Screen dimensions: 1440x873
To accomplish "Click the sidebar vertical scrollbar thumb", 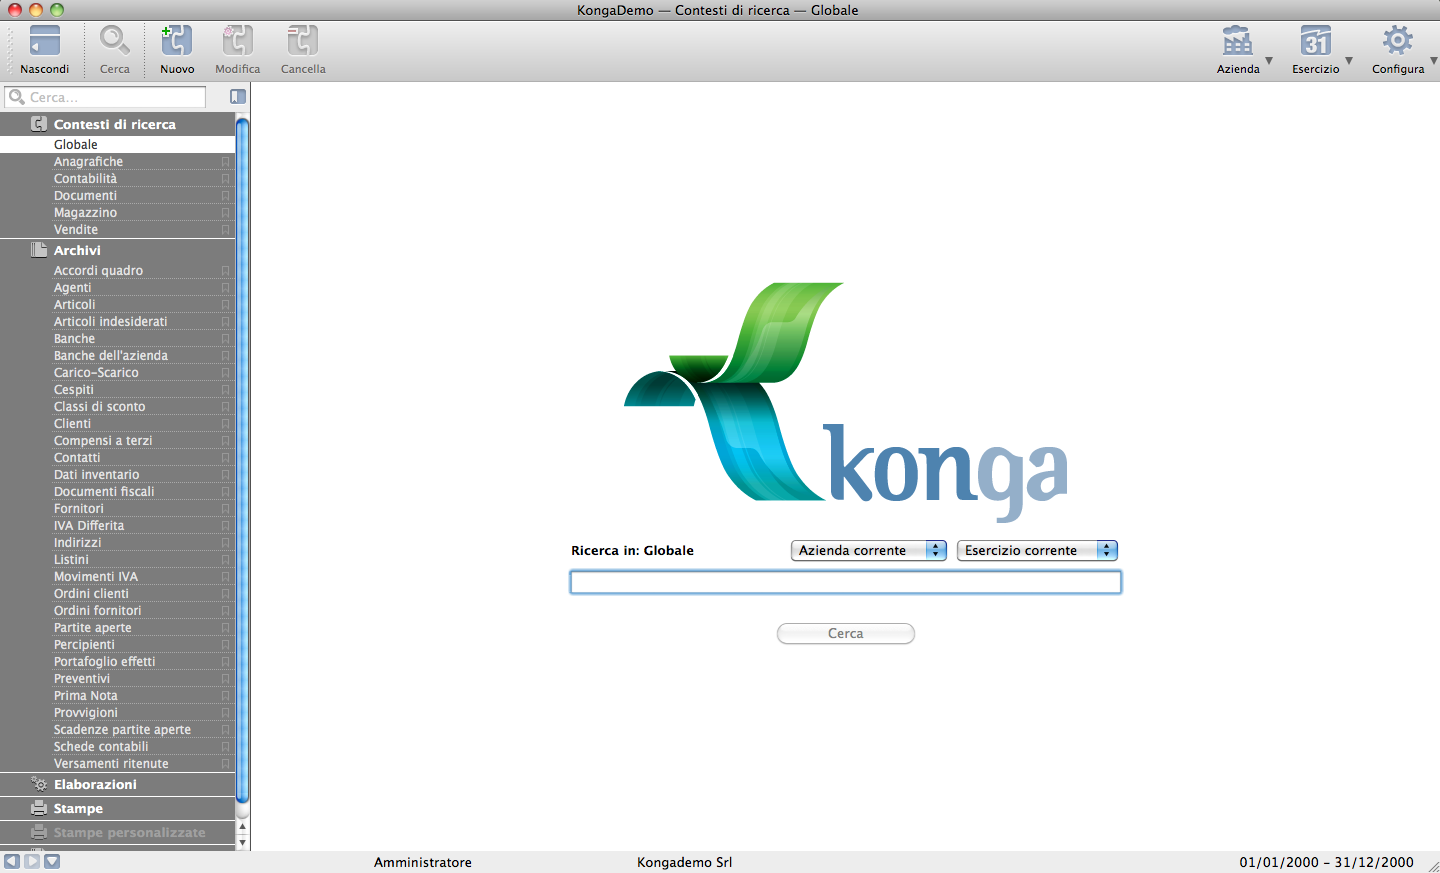I will [242, 460].
